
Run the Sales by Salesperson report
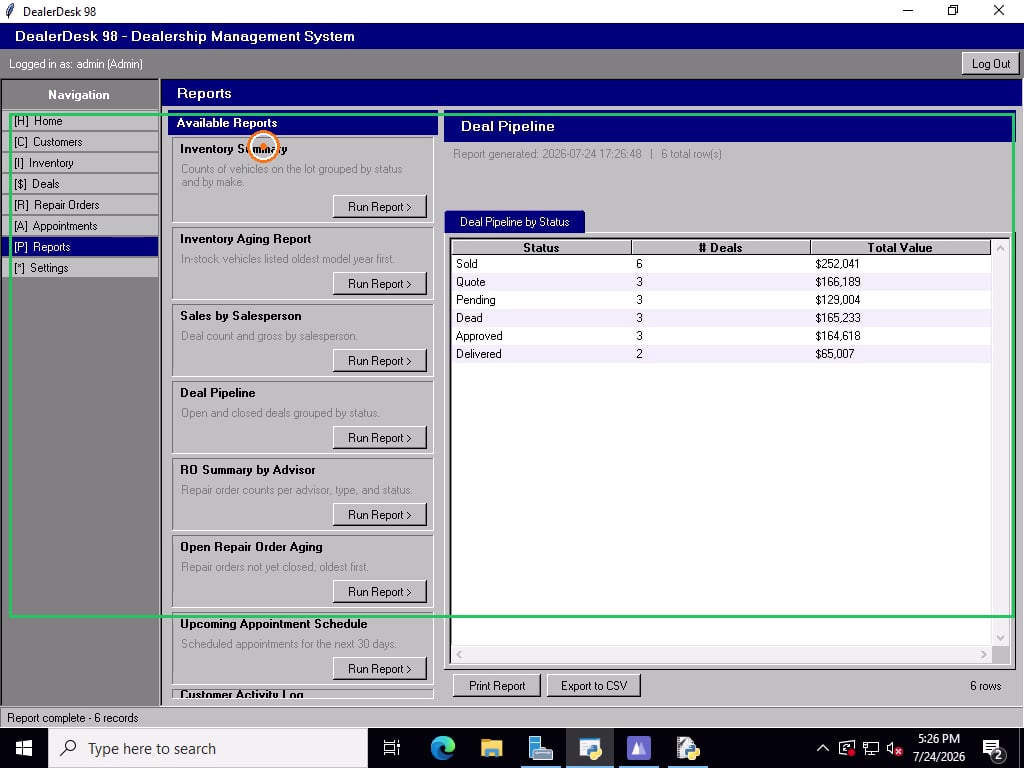[379, 360]
